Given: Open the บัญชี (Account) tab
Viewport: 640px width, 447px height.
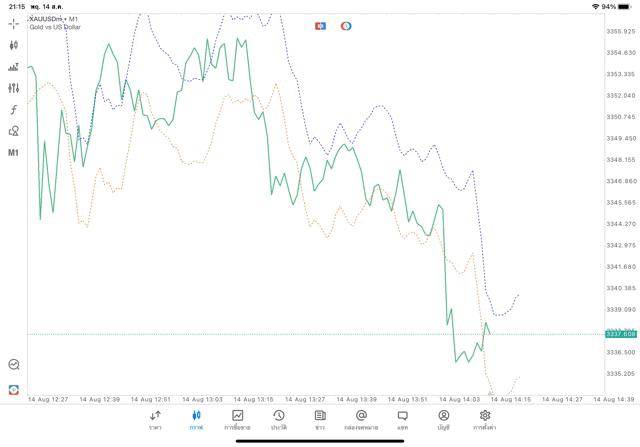Looking at the screenshot, I should click(x=443, y=419).
